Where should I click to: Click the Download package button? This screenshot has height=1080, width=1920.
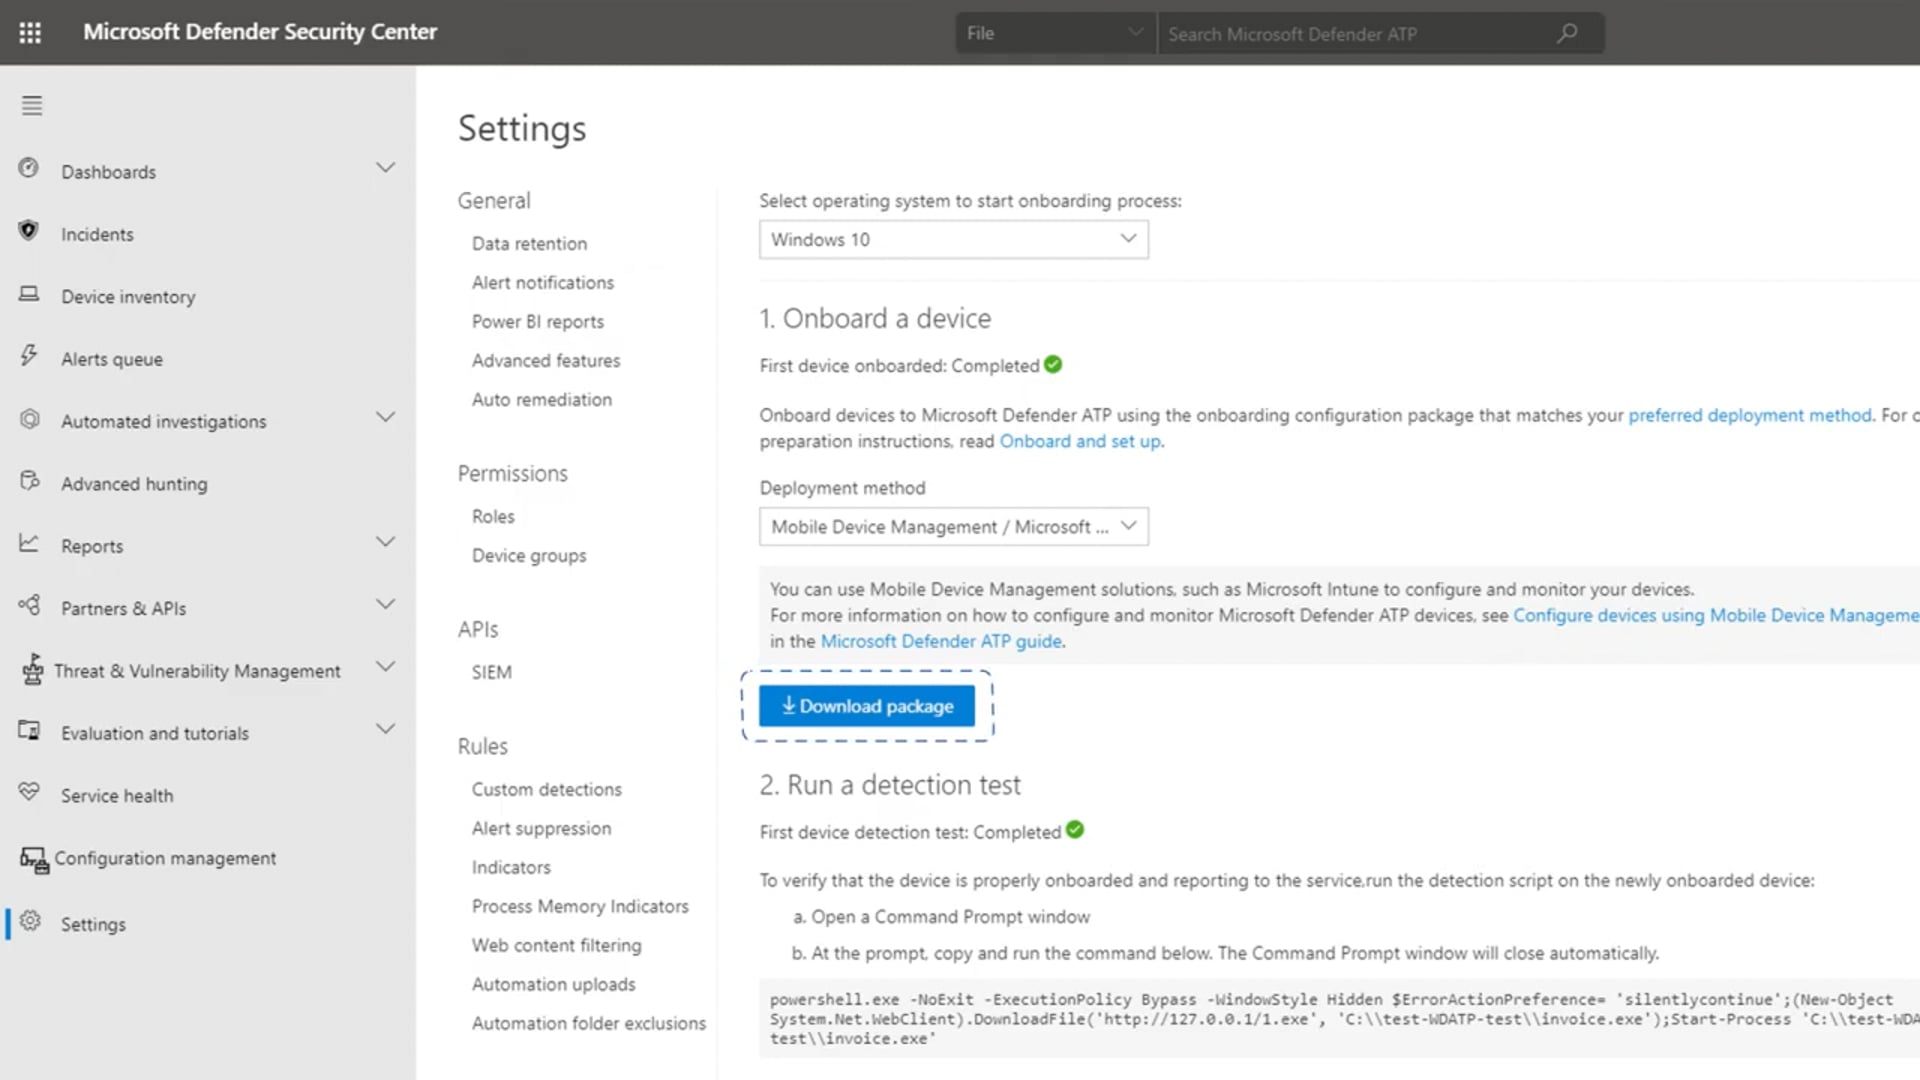point(866,705)
